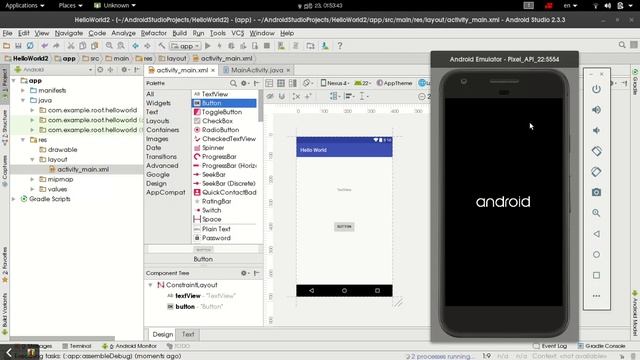Image resolution: width=640 pixels, height=360 pixels.
Task: Switch to Text editor tab
Action: click(x=188, y=334)
